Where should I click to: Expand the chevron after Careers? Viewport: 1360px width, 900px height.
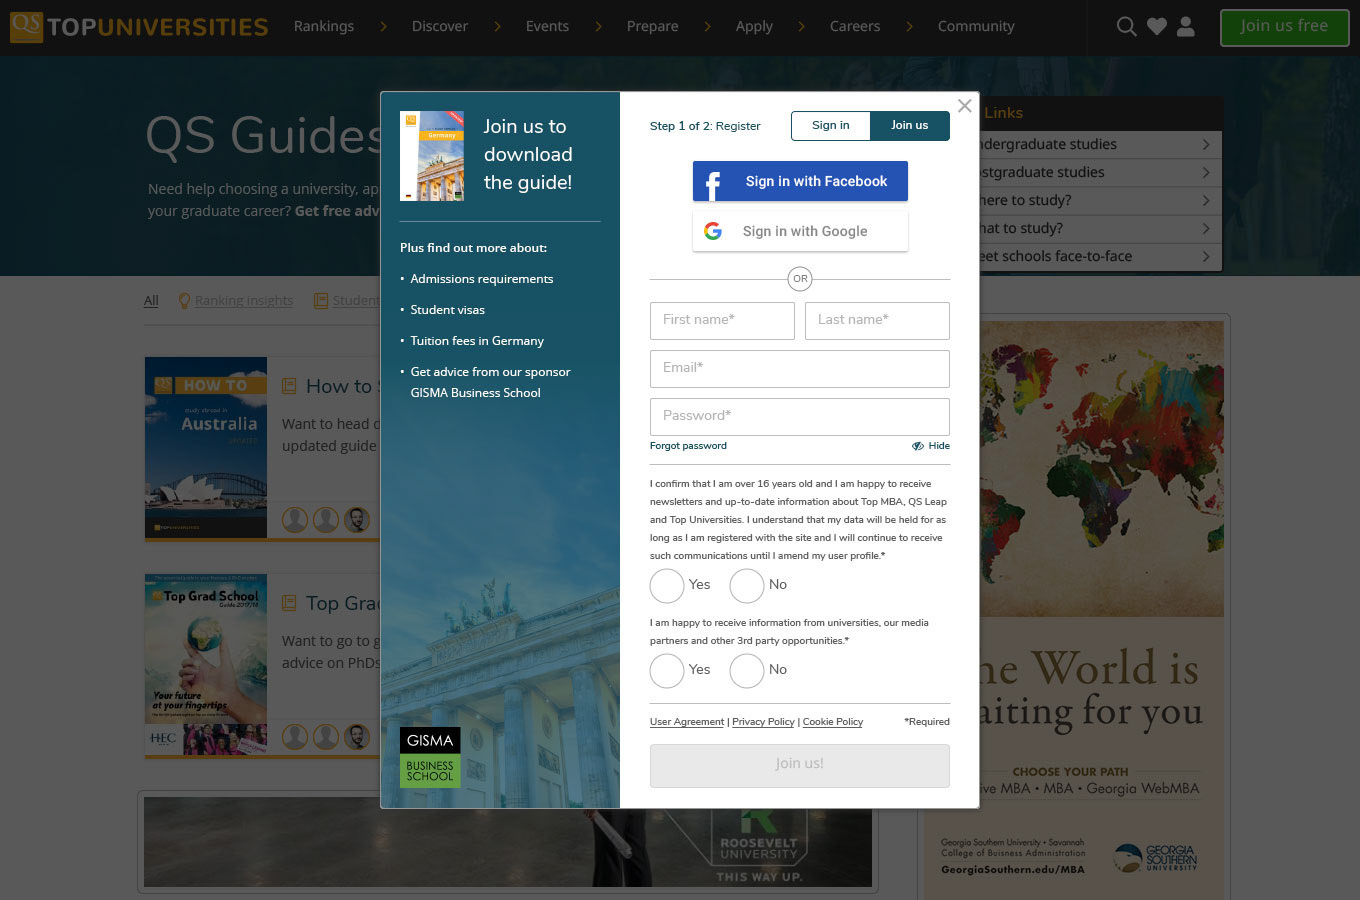point(909,27)
